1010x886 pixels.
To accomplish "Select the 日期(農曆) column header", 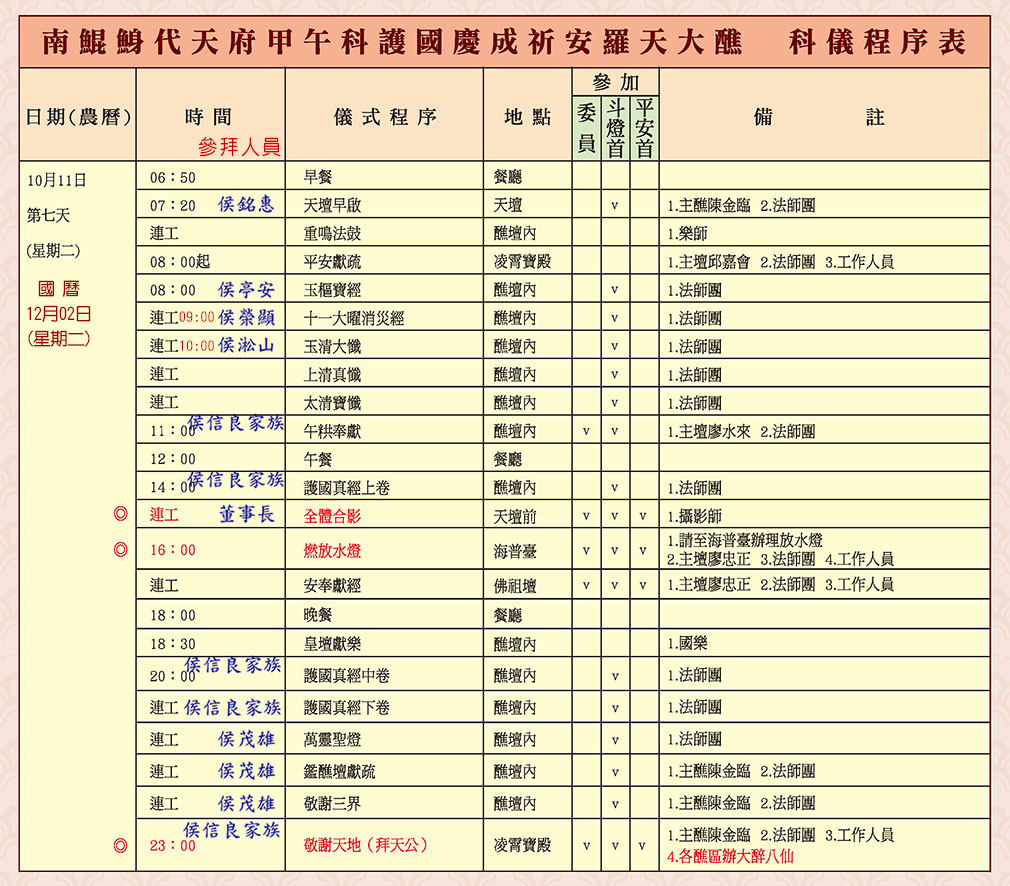I will (x=78, y=117).
